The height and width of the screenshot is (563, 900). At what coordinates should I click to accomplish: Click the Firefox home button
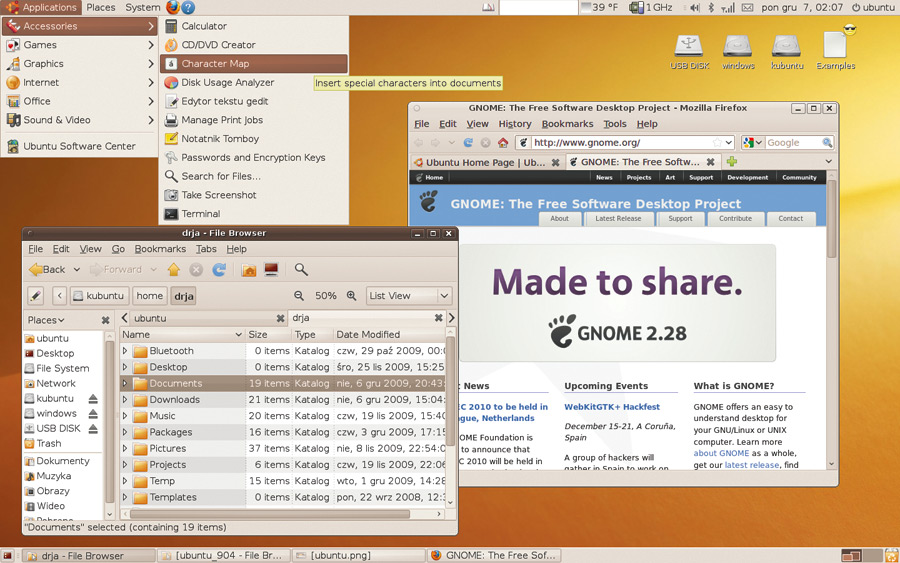(x=504, y=143)
